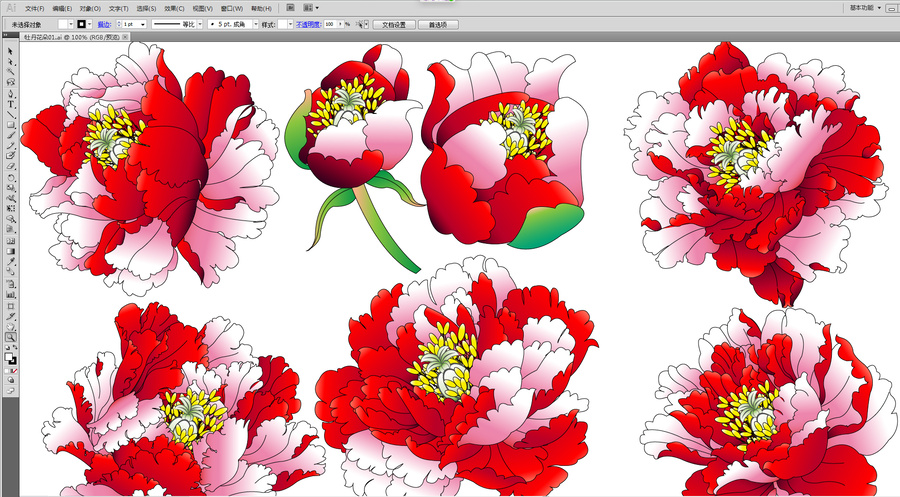
Task: Select the Shape Builder tool
Action: (x=10, y=219)
